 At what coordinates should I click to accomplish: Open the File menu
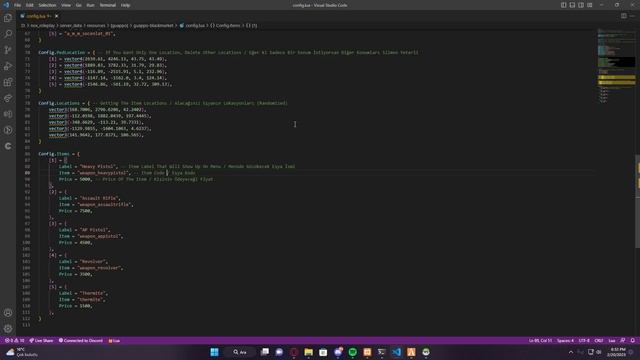tap(18, 5)
